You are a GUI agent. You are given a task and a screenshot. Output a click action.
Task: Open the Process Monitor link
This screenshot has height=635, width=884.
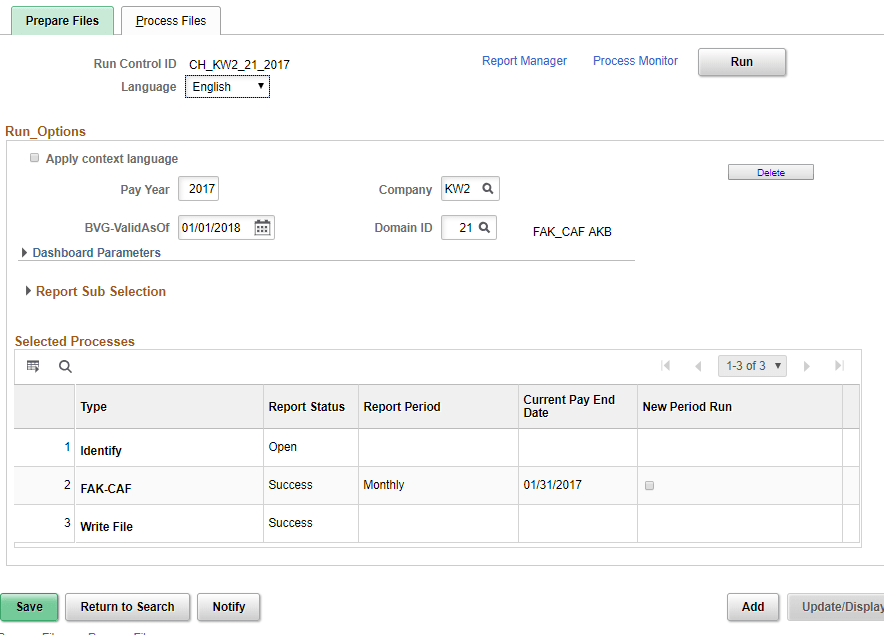[x=635, y=61]
